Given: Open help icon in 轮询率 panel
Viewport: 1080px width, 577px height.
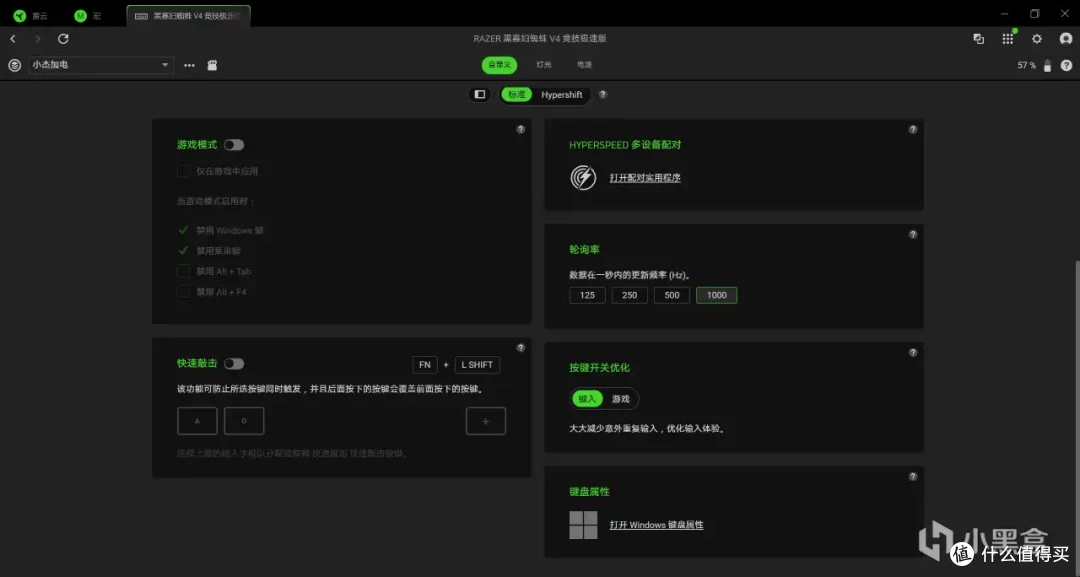Looking at the screenshot, I should [x=913, y=234].
